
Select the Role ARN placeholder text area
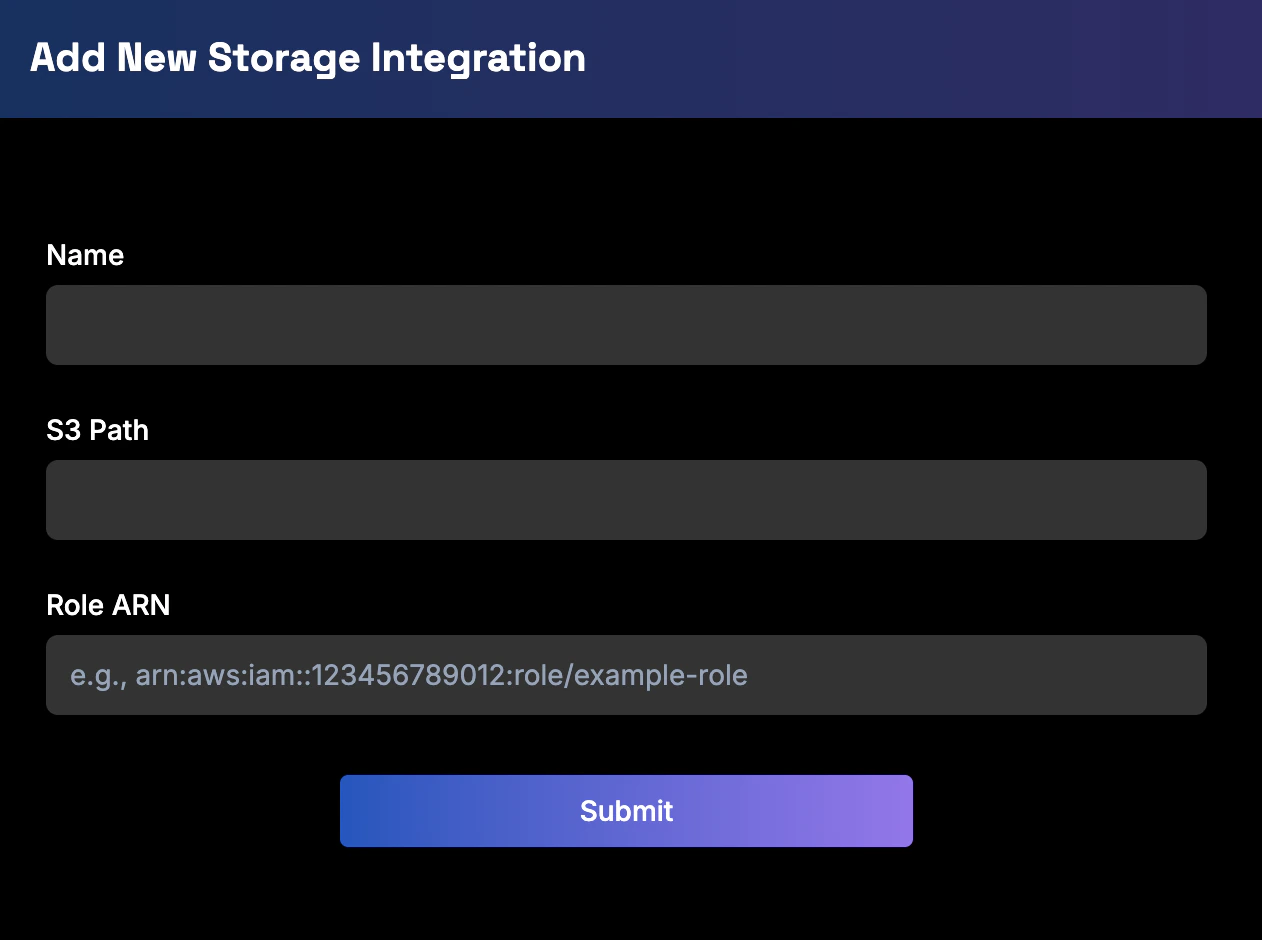coord(407,674)
